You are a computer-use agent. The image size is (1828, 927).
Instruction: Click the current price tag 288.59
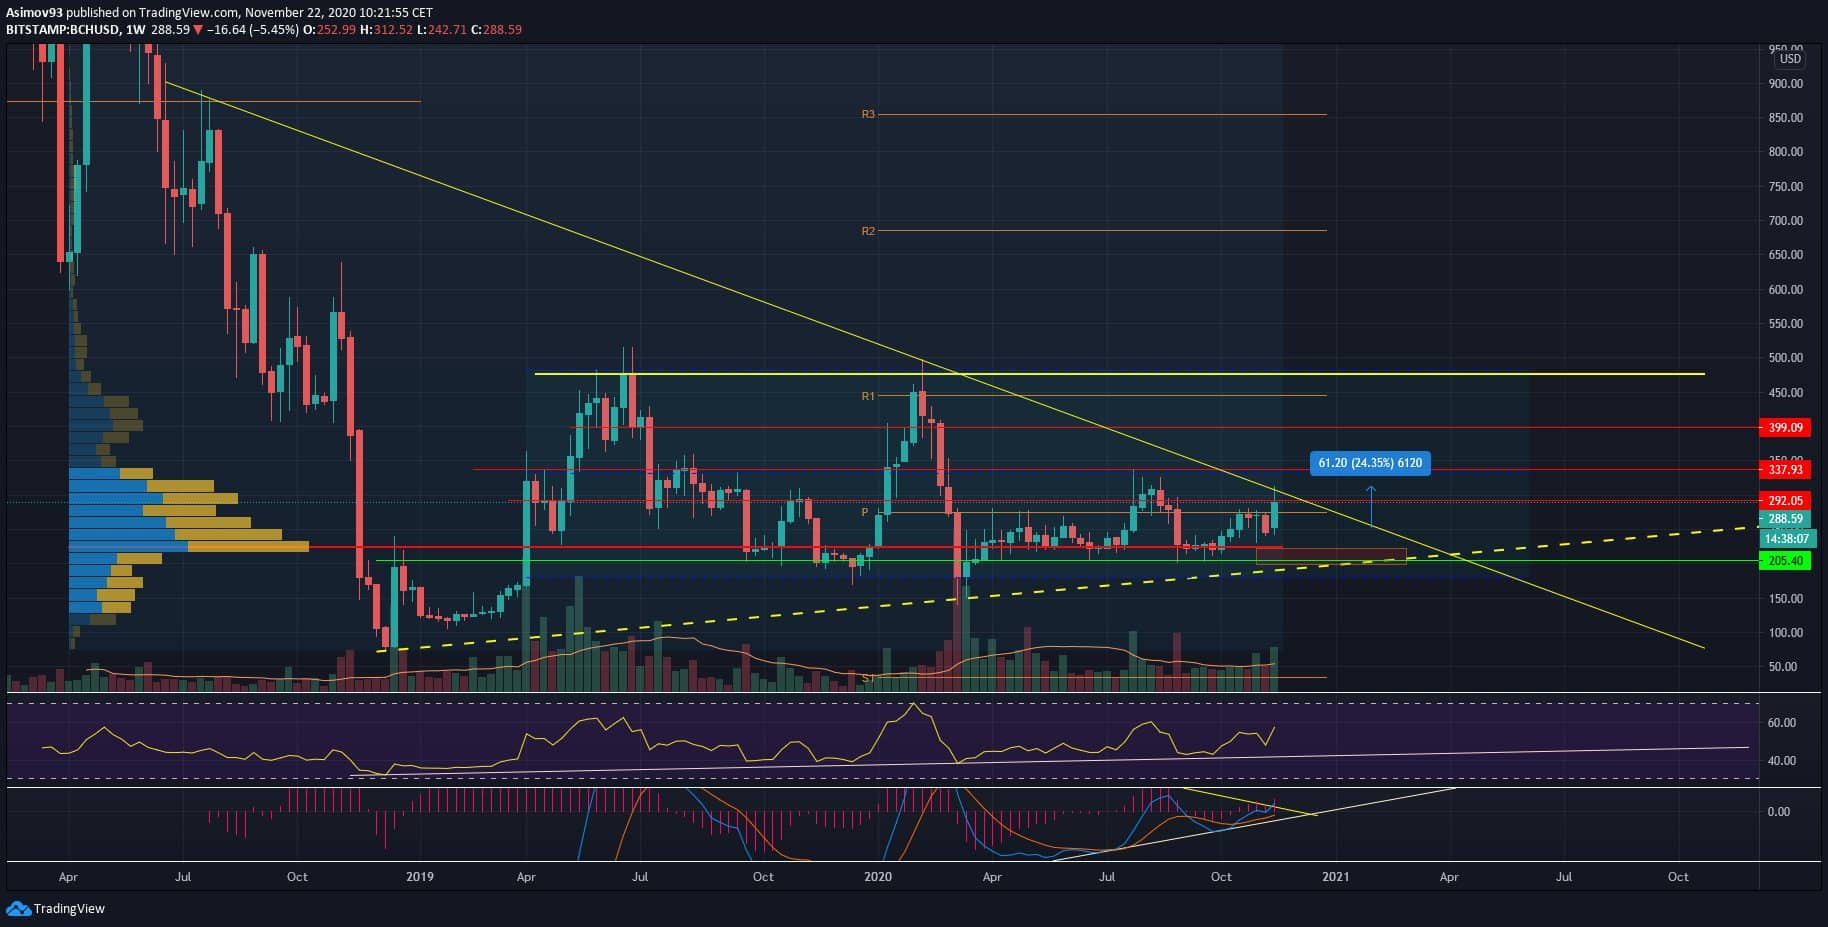[x=1785, y=519]
